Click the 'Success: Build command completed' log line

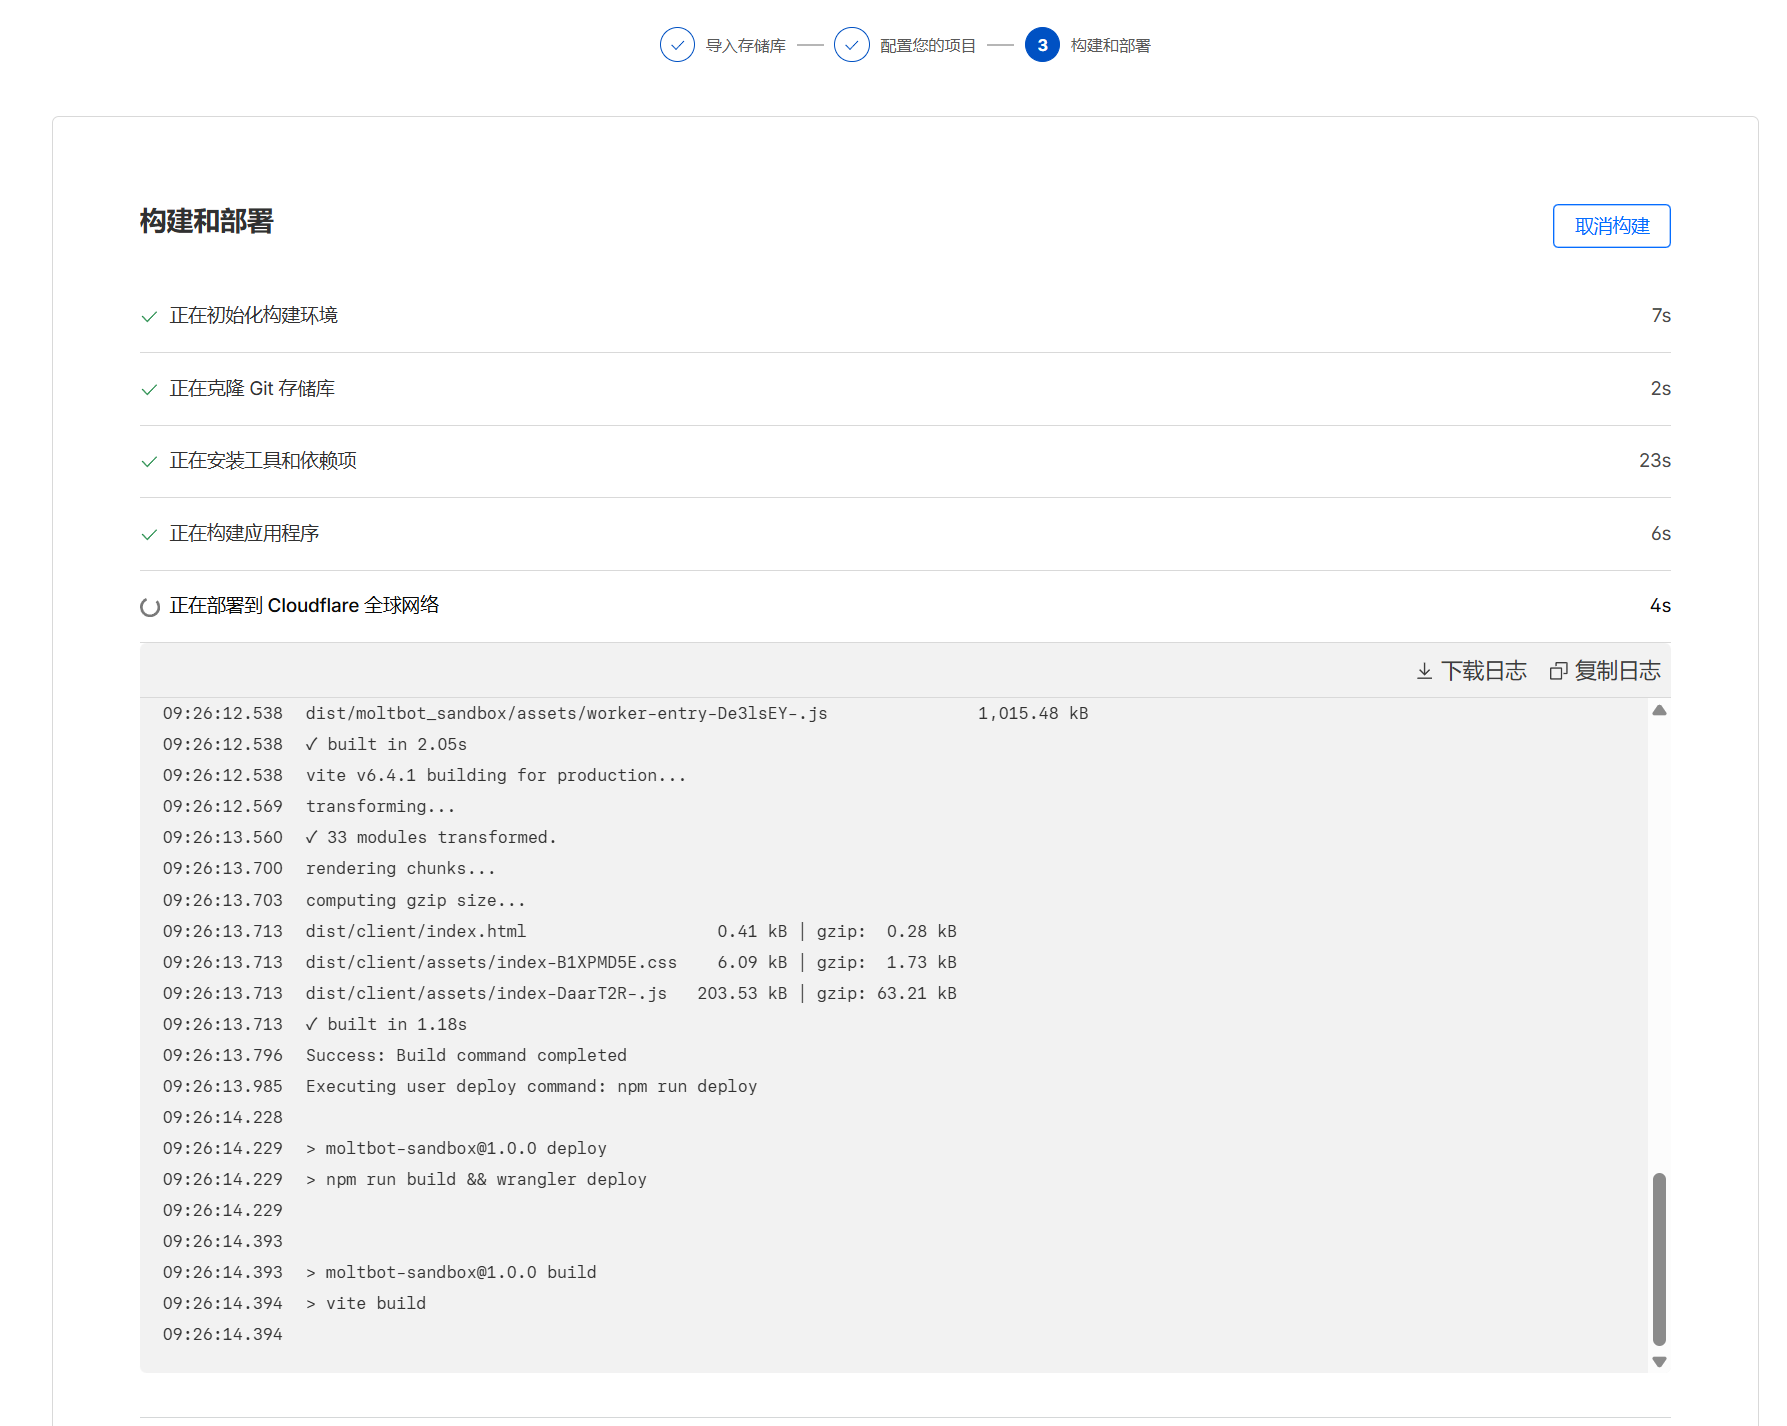coord(466,1055)
